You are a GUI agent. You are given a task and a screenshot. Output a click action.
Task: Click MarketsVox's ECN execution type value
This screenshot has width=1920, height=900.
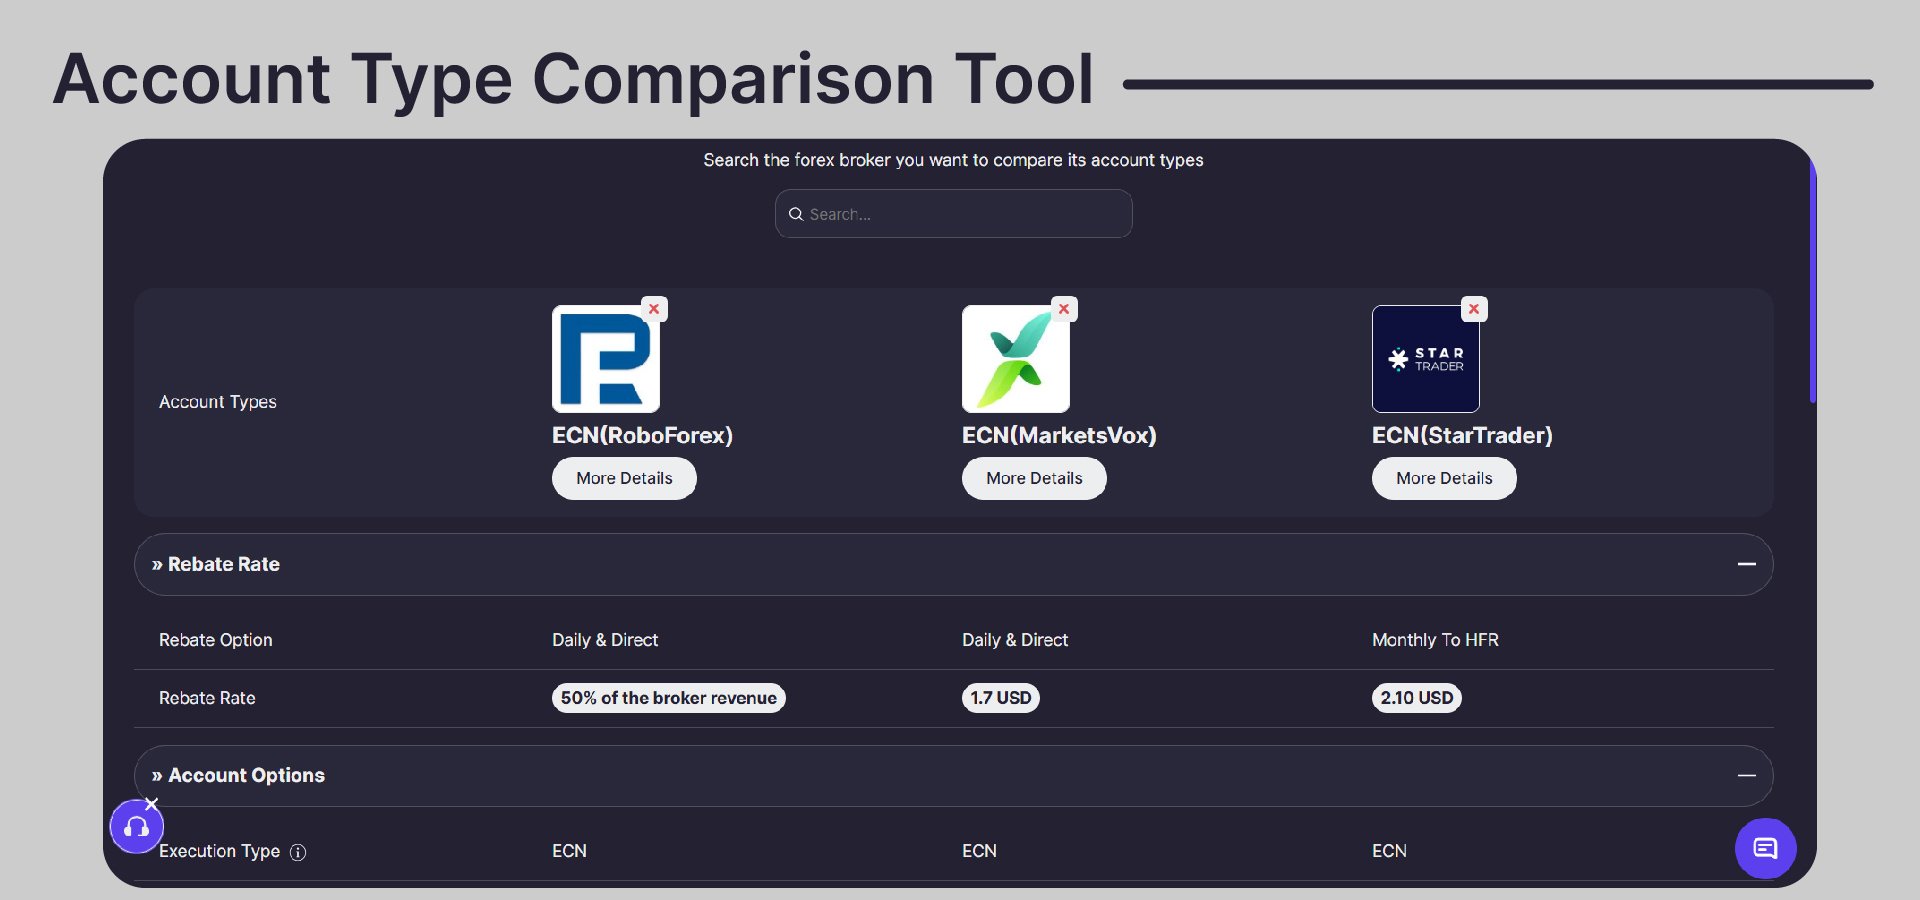tap(979, 851)
